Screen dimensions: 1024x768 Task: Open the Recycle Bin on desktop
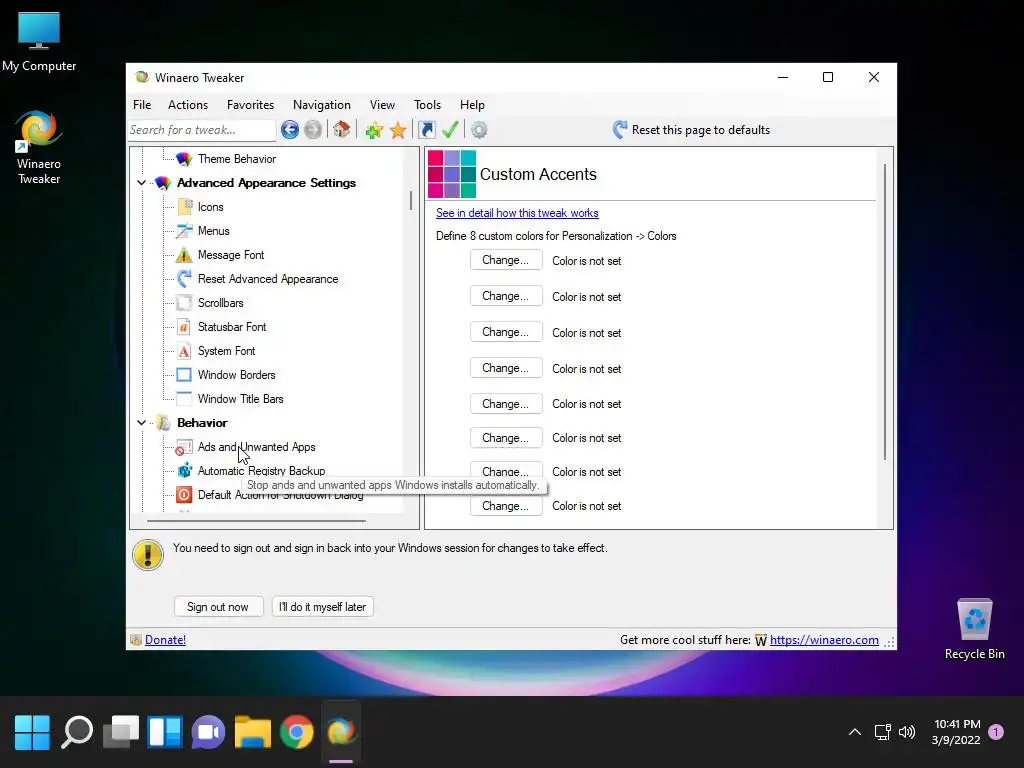[x=974, y=630]
